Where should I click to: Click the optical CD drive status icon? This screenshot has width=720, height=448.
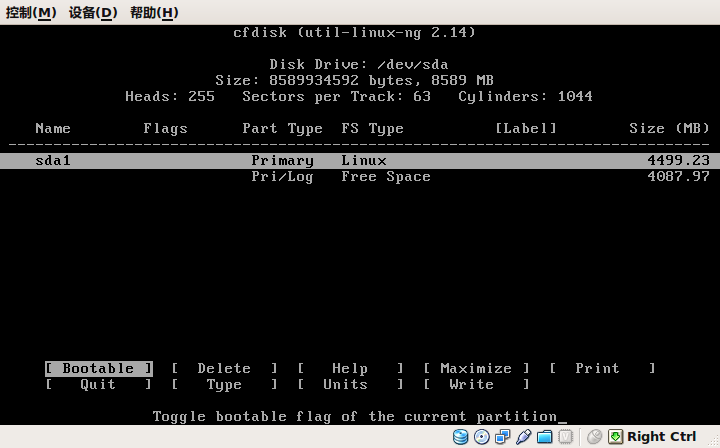click(x=481, y=437)
